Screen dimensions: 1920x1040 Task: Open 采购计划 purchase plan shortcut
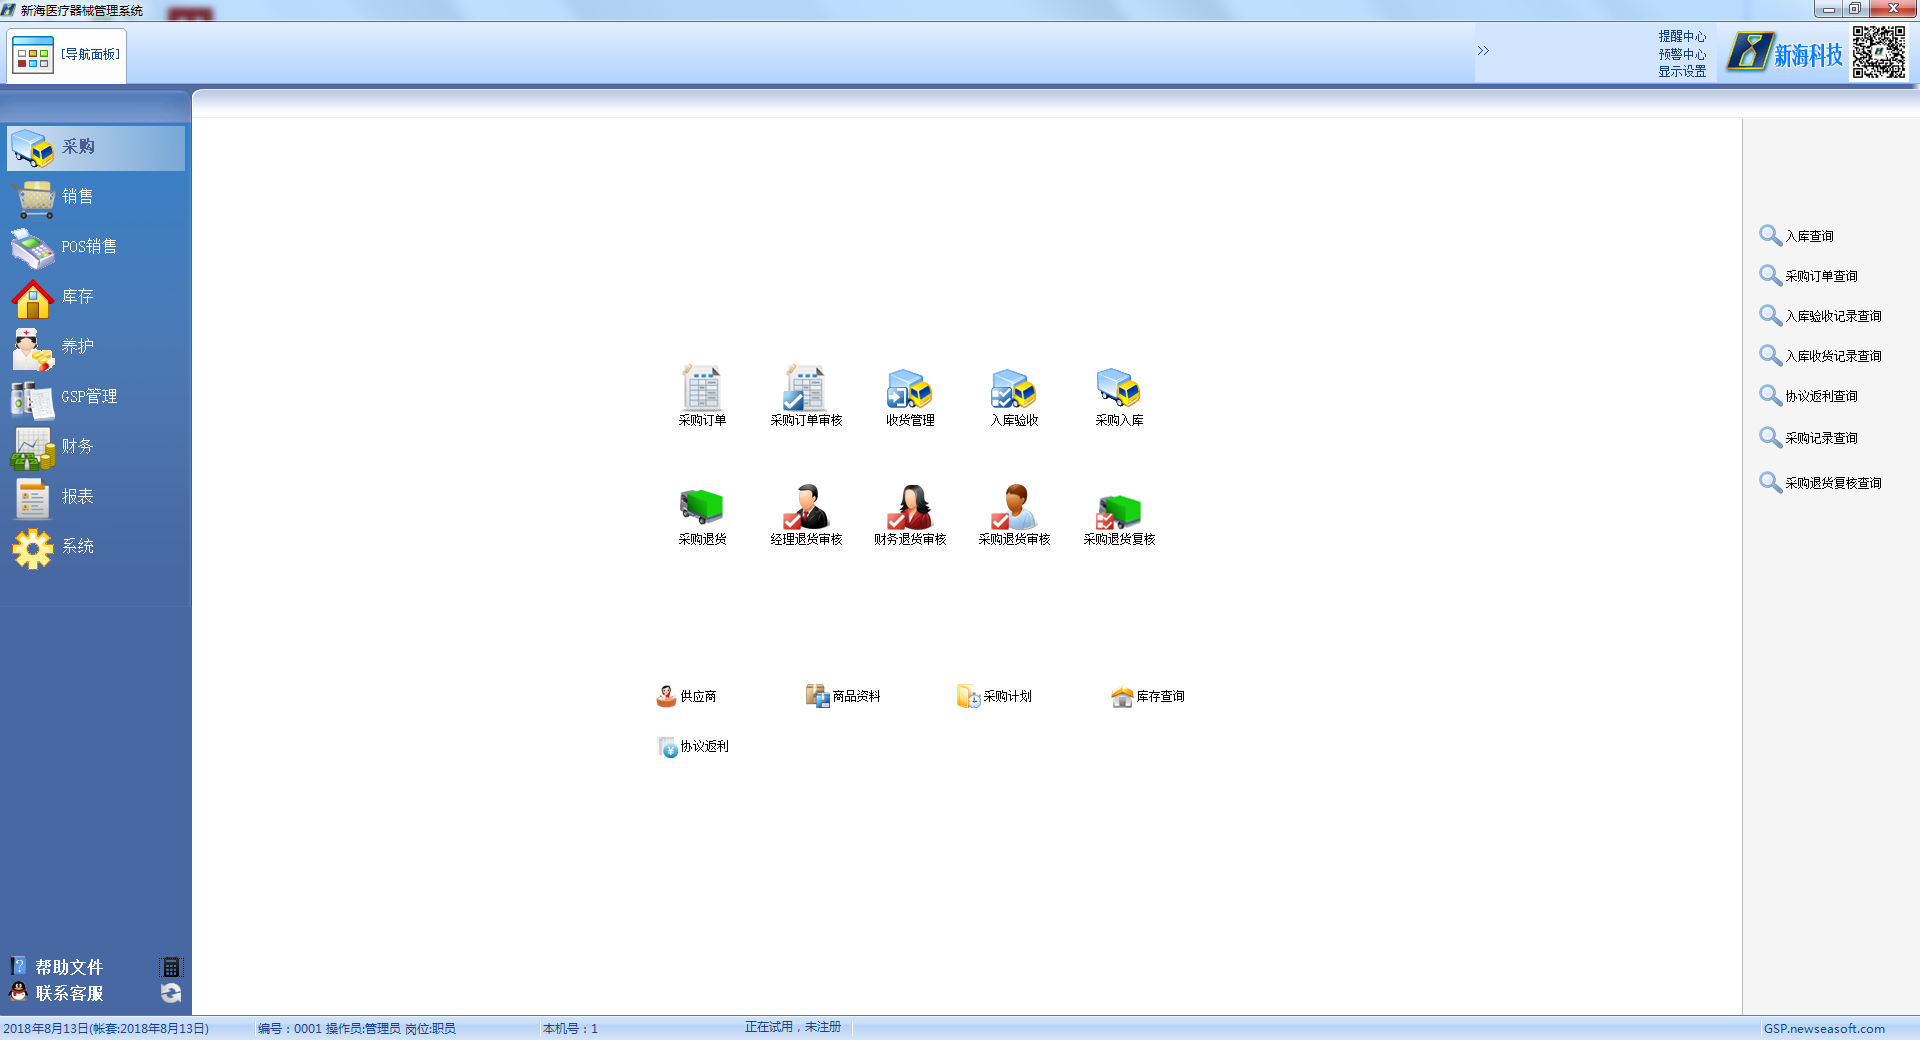(994, 696)
